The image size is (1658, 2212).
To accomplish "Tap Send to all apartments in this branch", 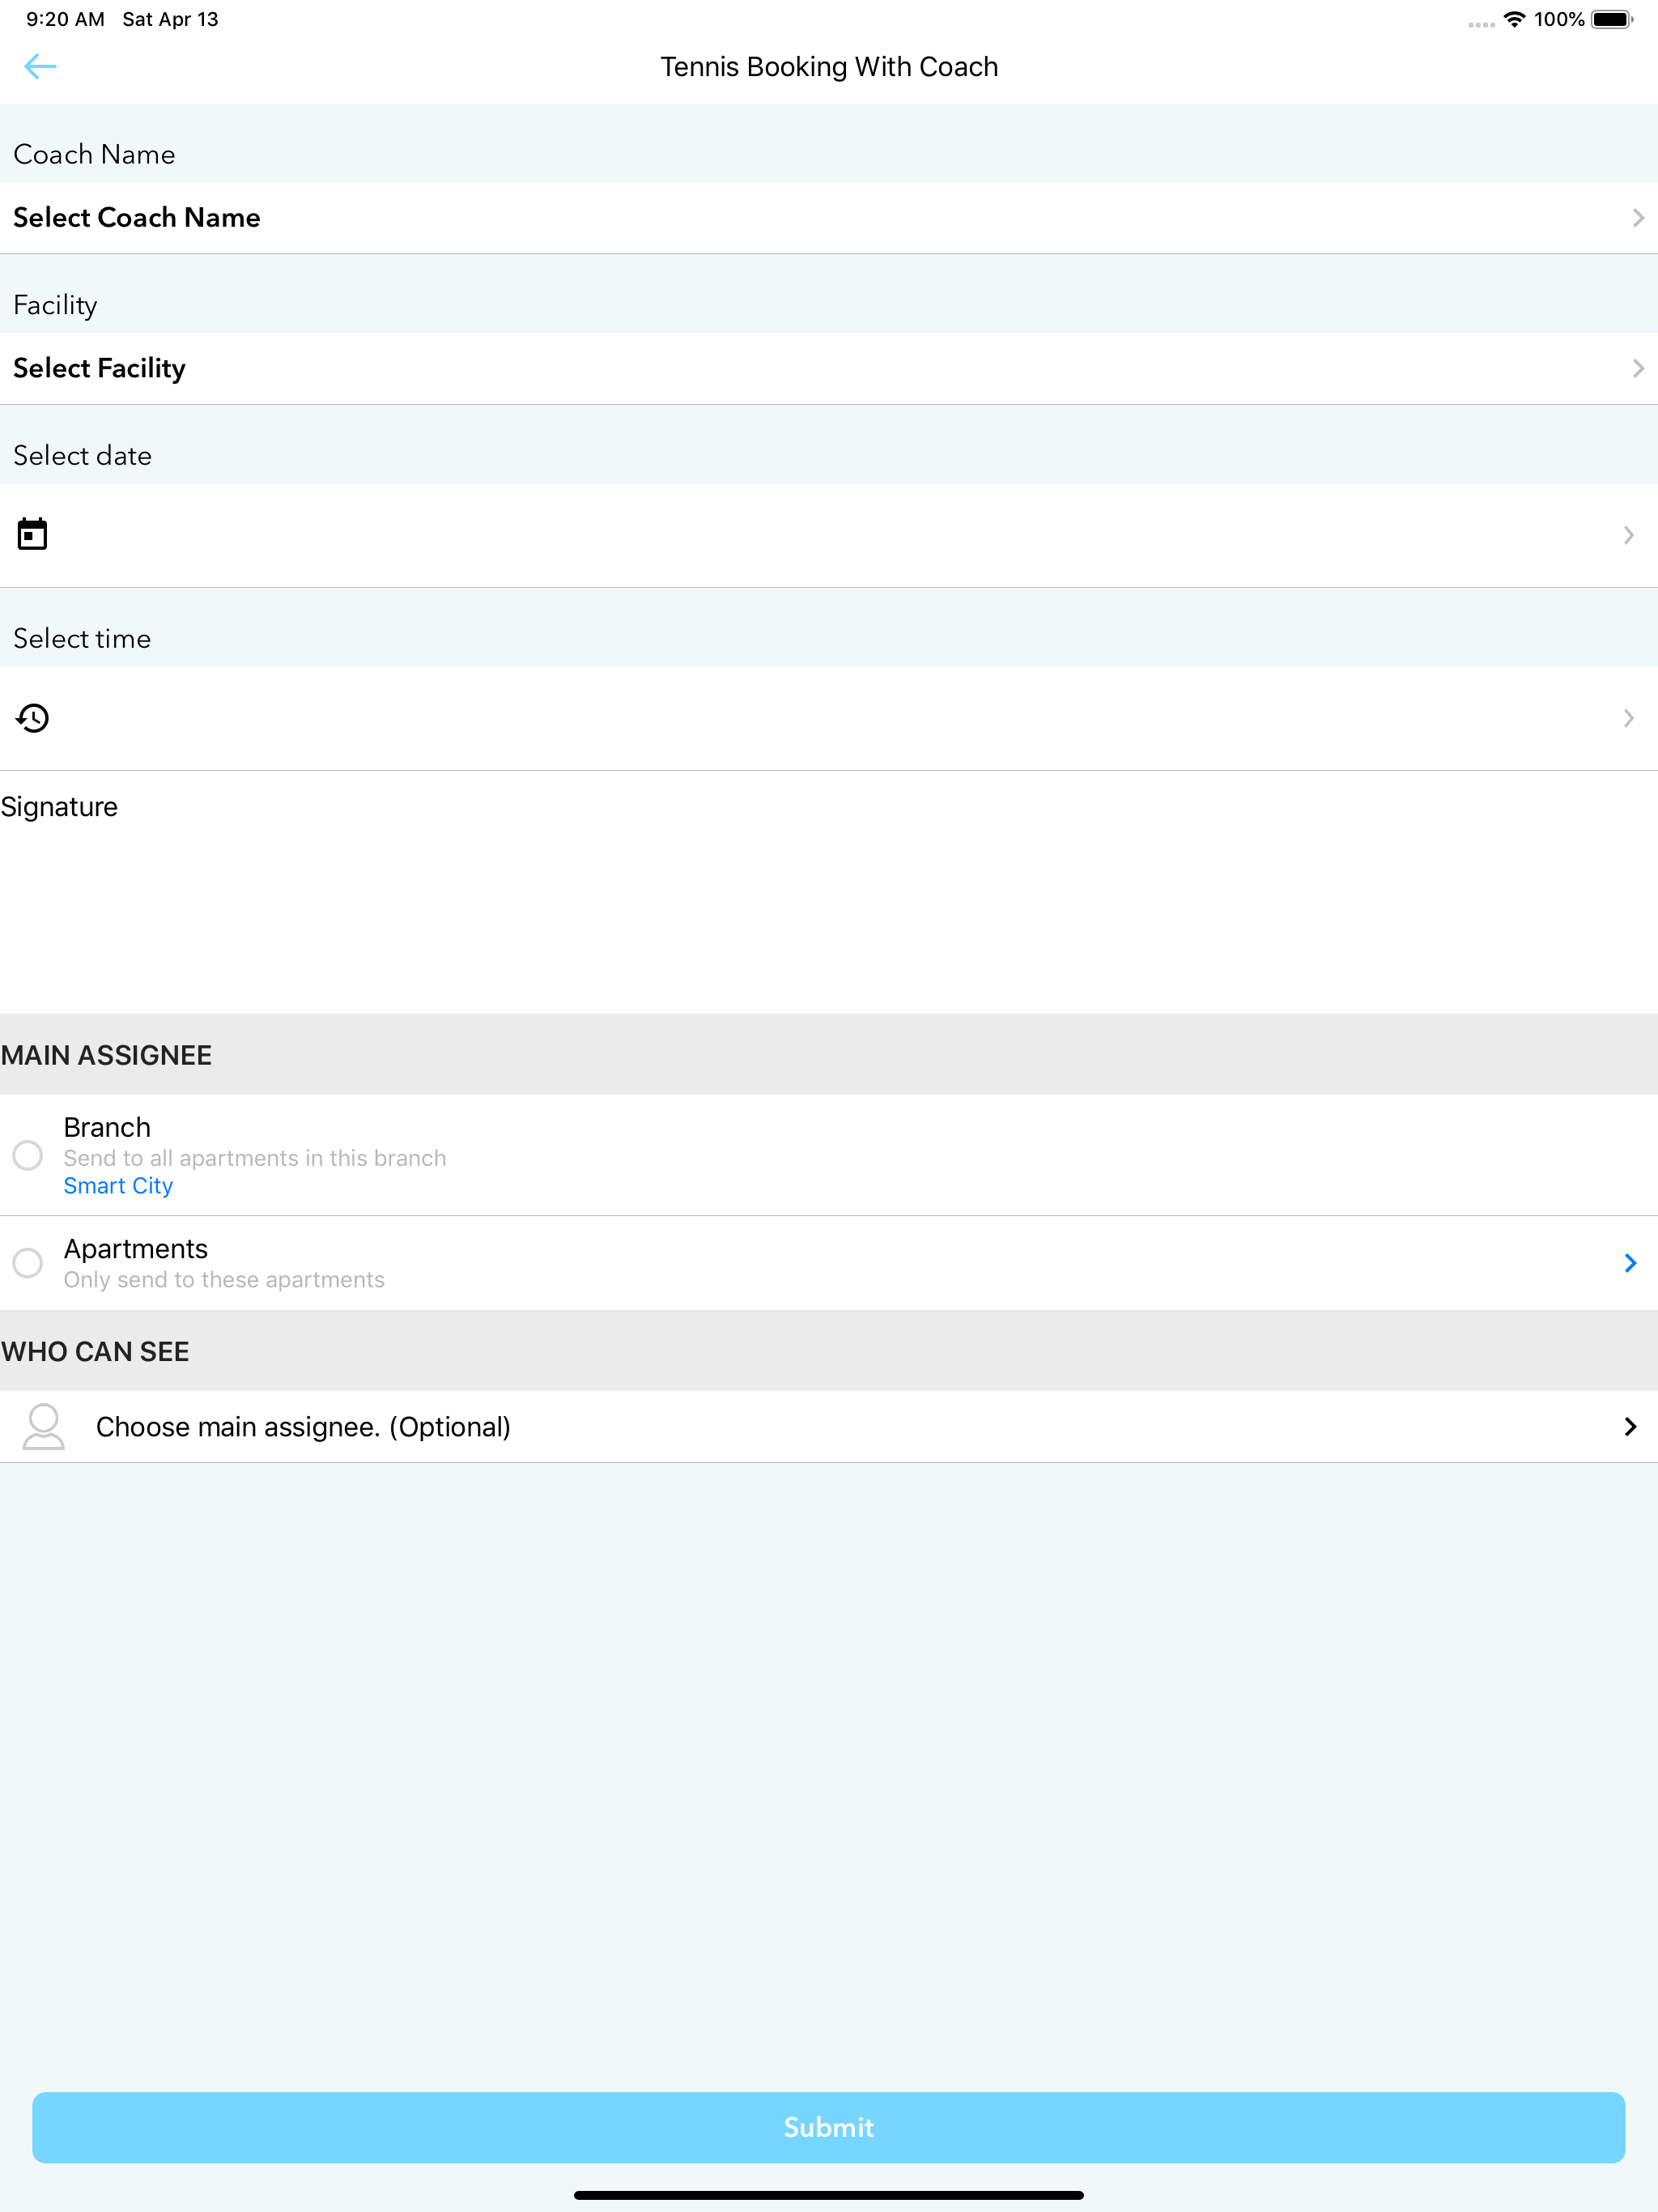I will [255, 1157].
